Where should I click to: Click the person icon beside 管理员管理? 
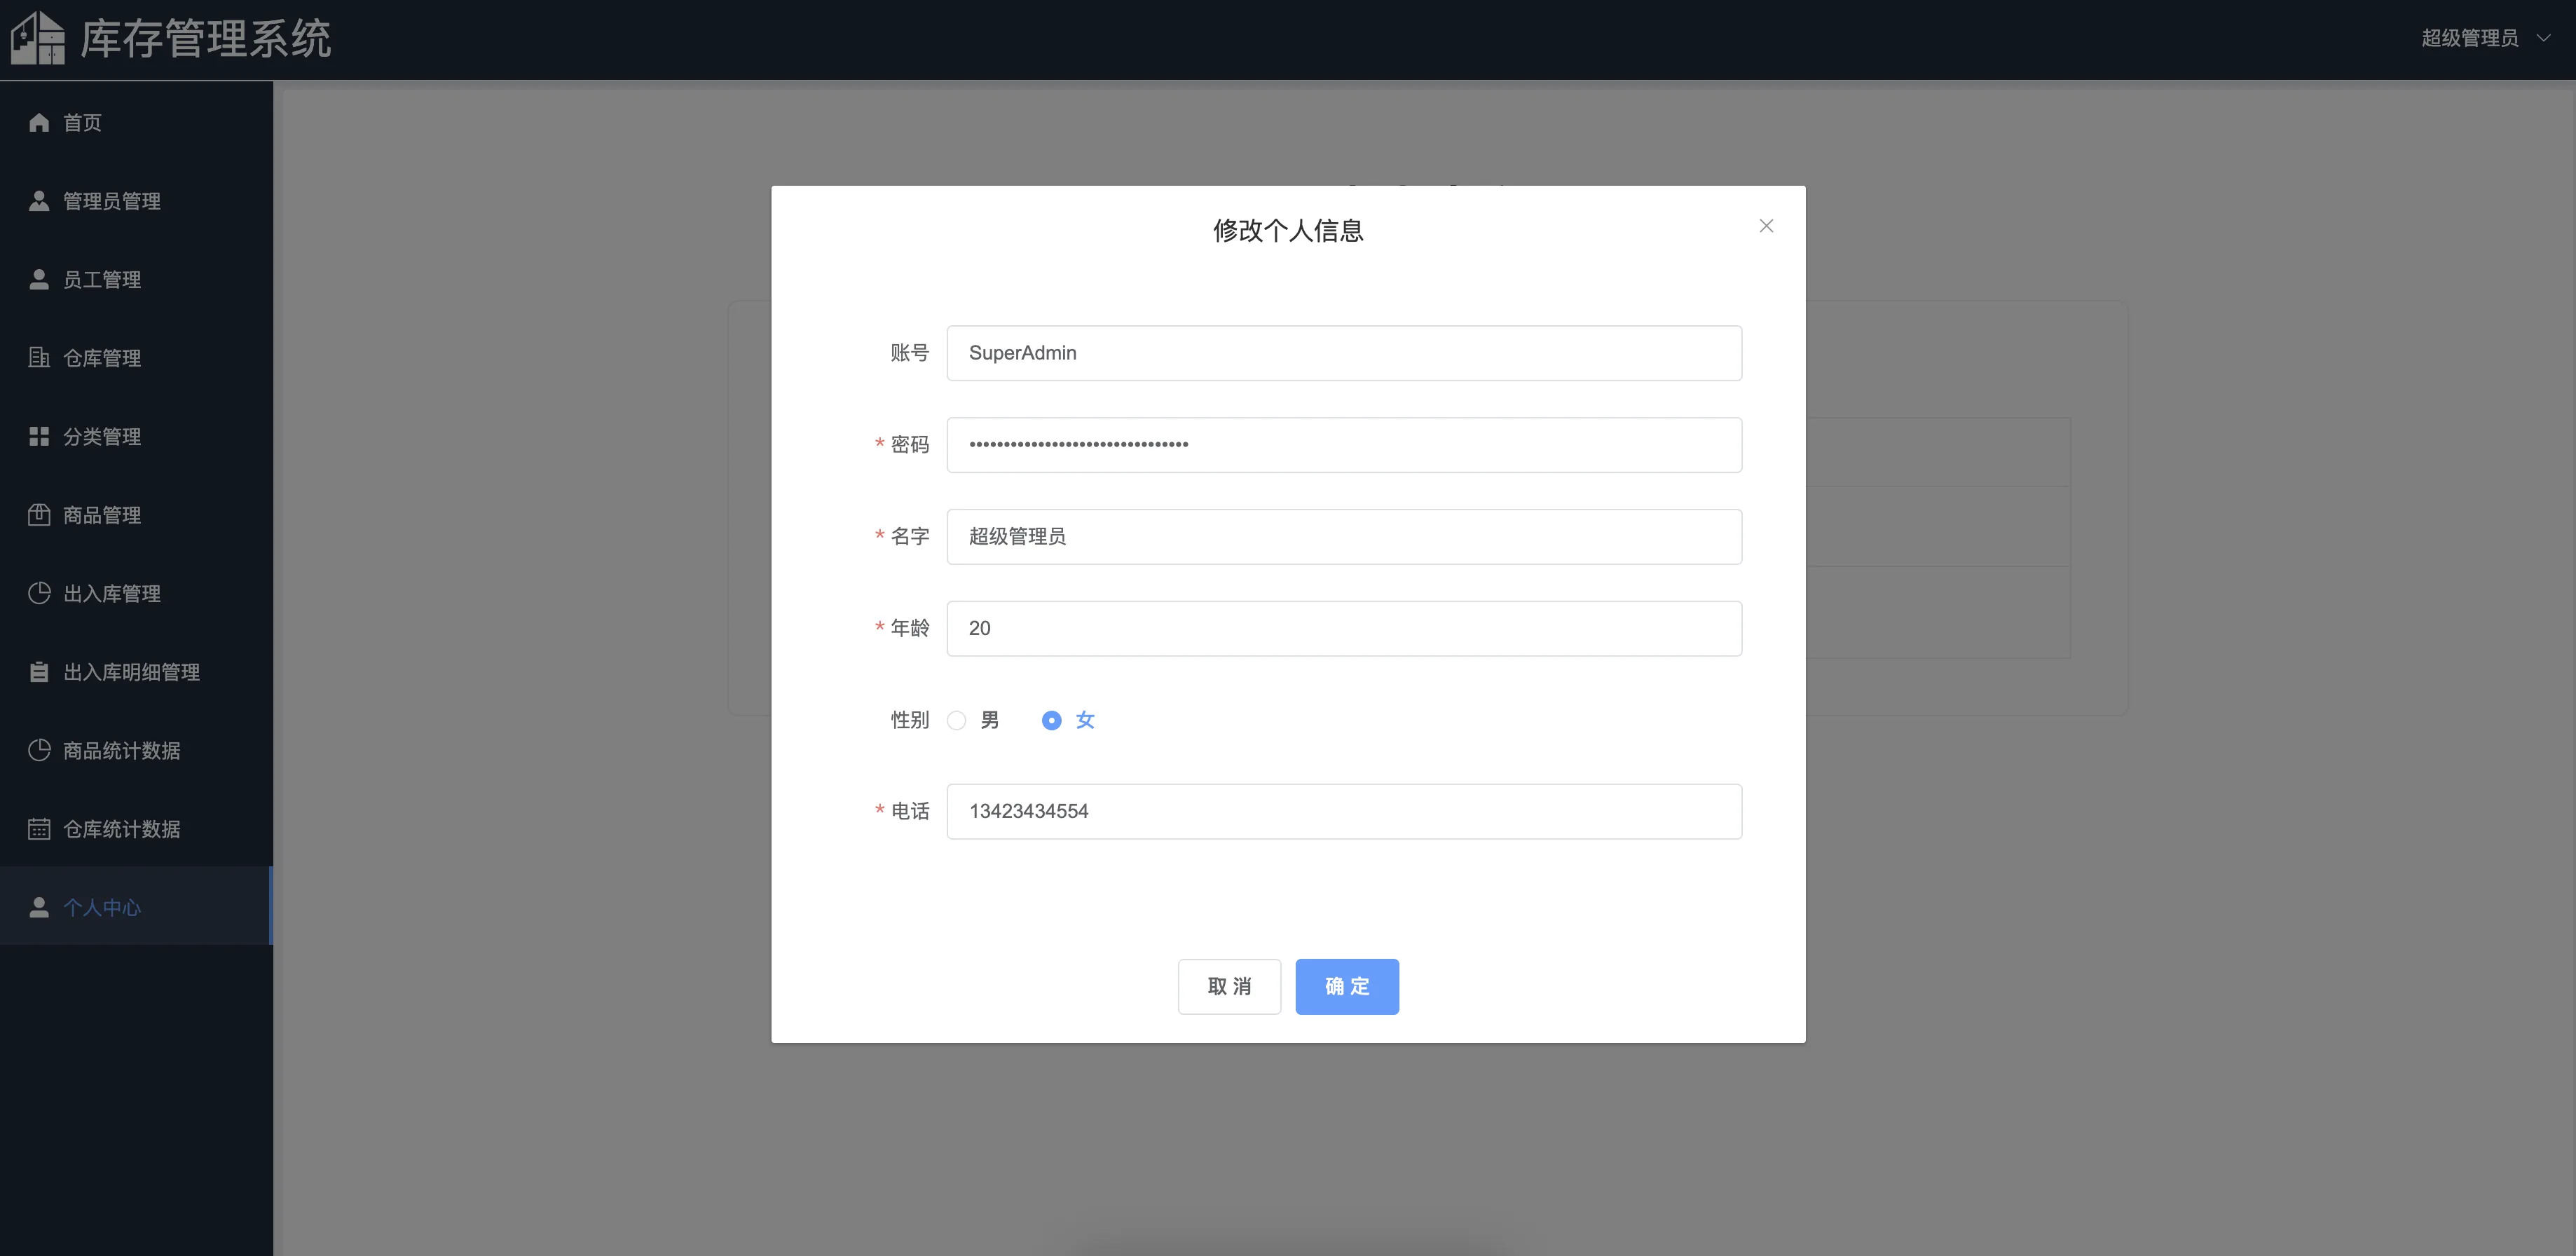[39, 201]
